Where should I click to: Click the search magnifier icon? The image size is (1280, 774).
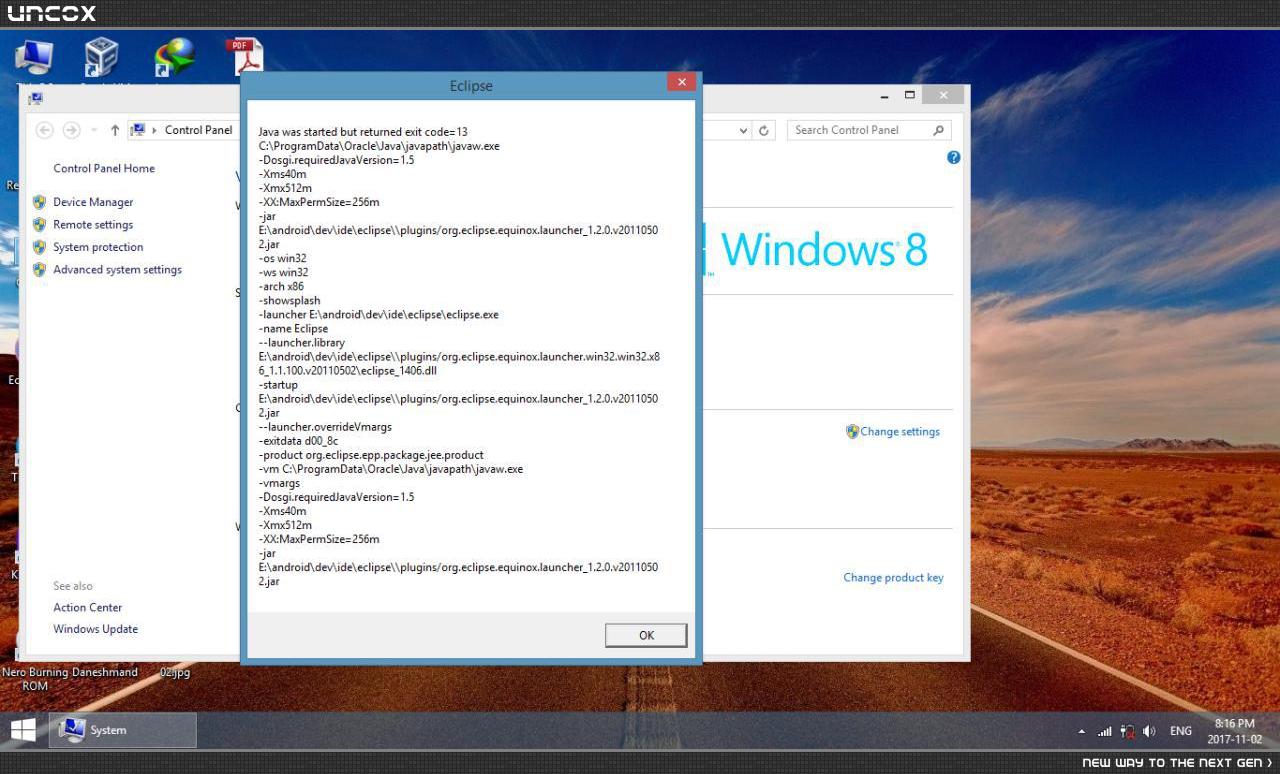pyautogui.click(x=938, y=130)
